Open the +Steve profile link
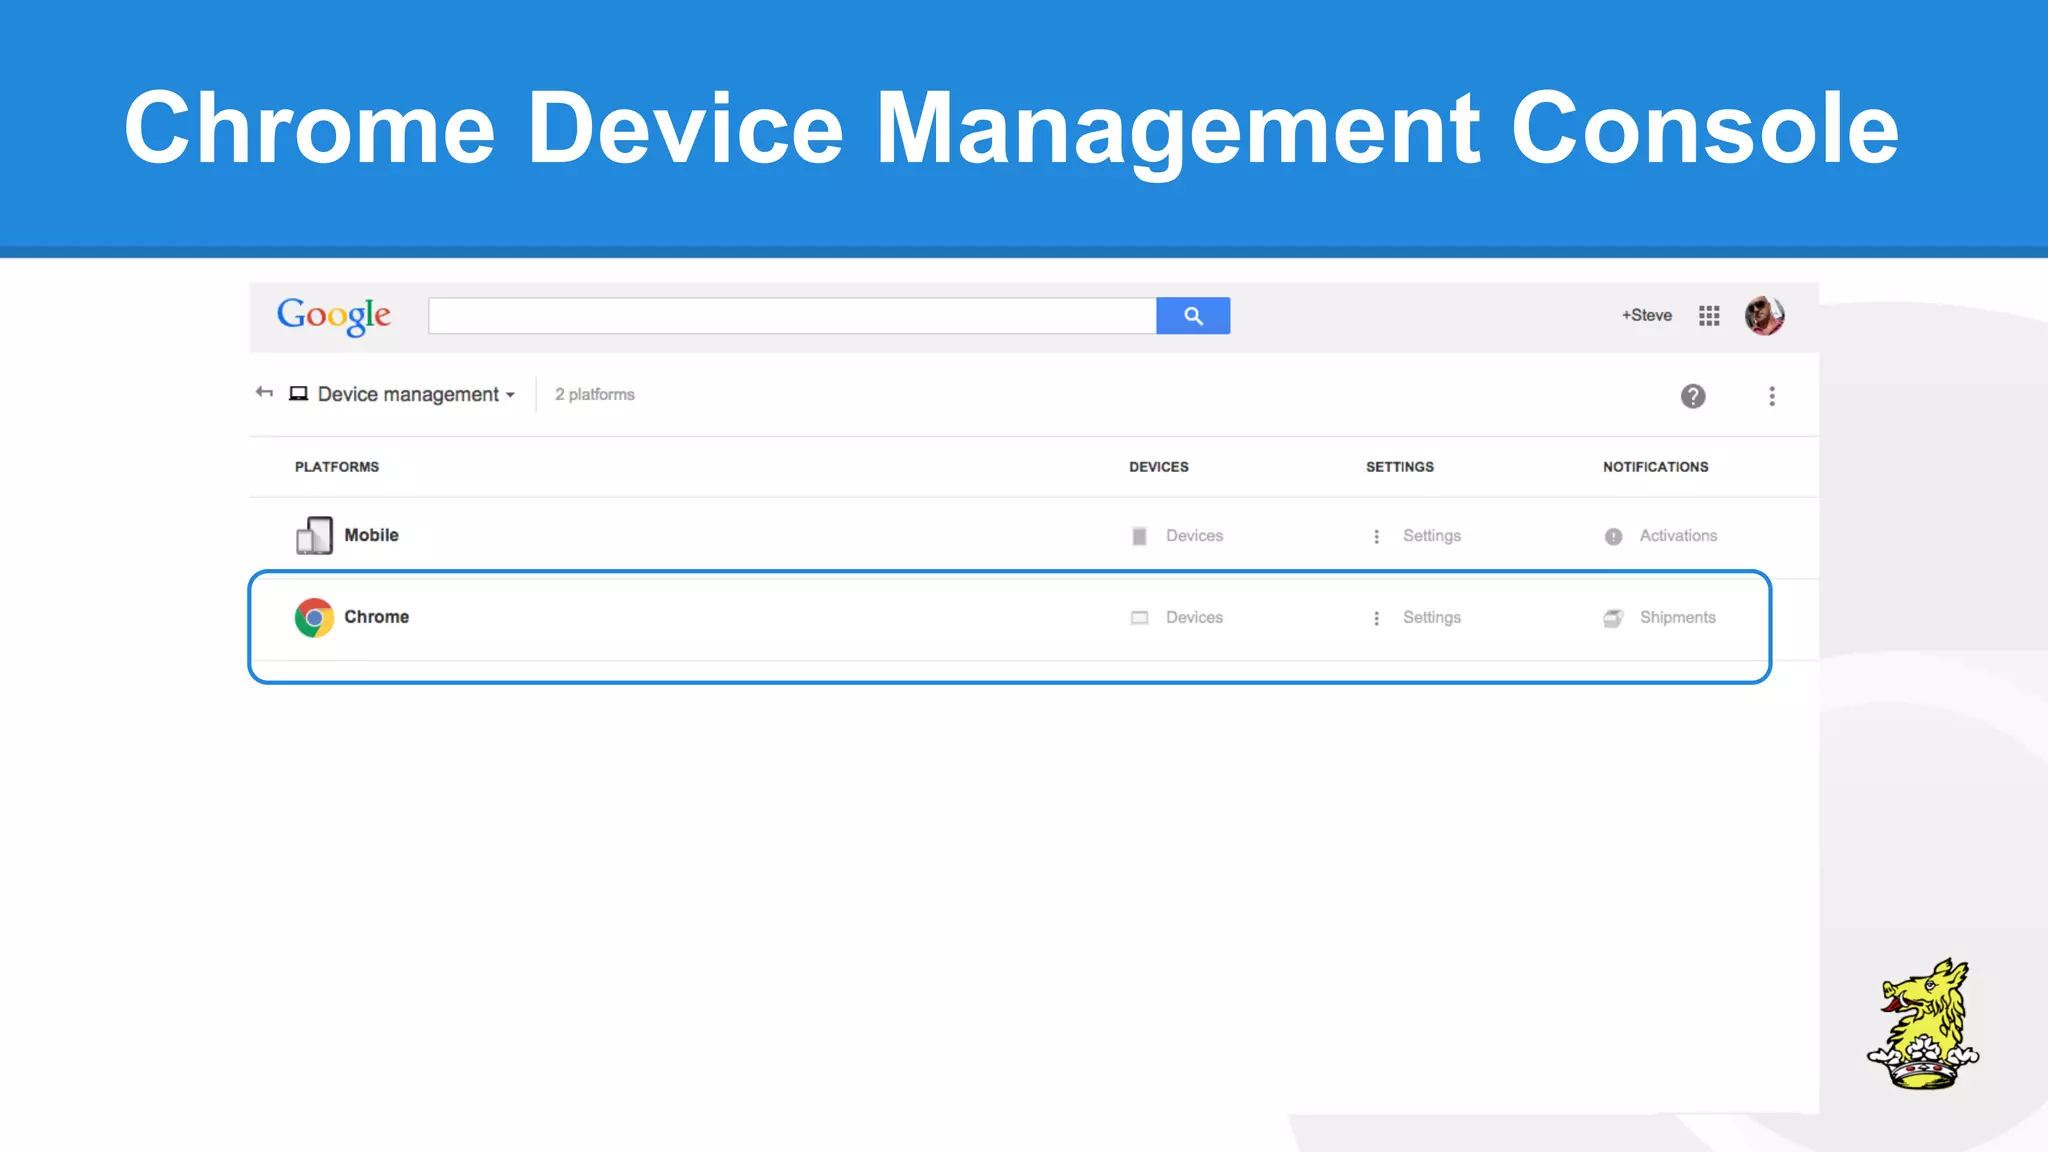The width and height of the screenshot is (2048, 1152). (x=1646, y=315)
